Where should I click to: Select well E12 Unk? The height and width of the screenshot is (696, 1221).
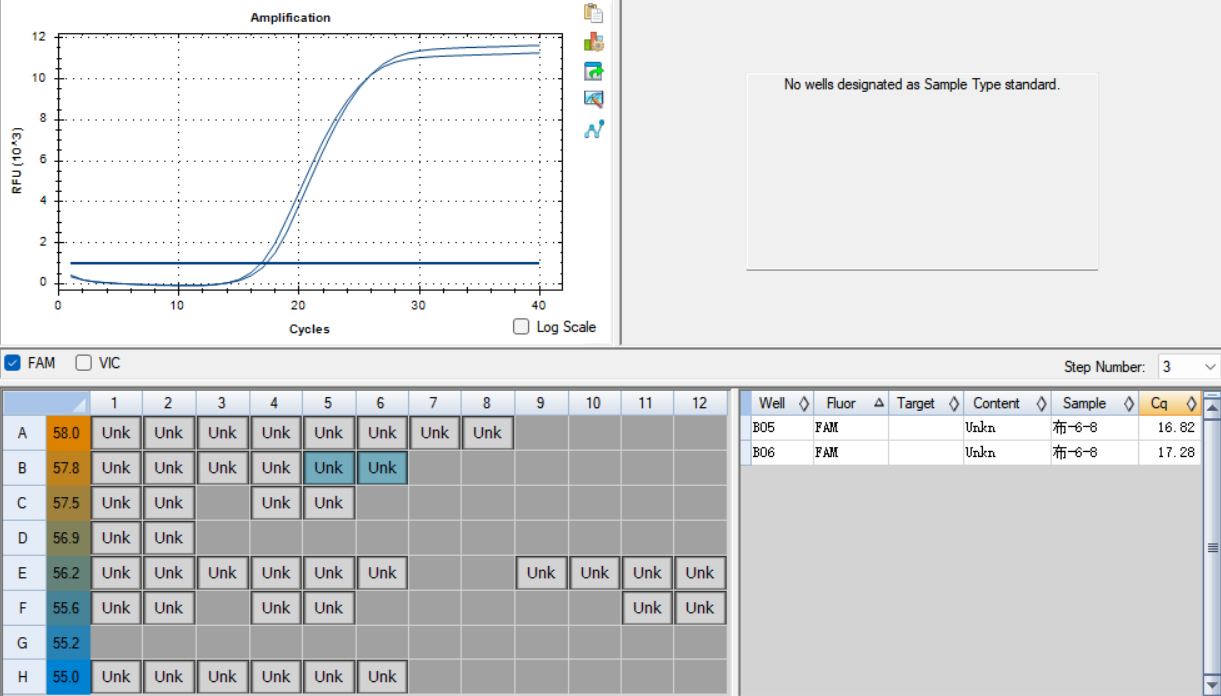(700, 573)
